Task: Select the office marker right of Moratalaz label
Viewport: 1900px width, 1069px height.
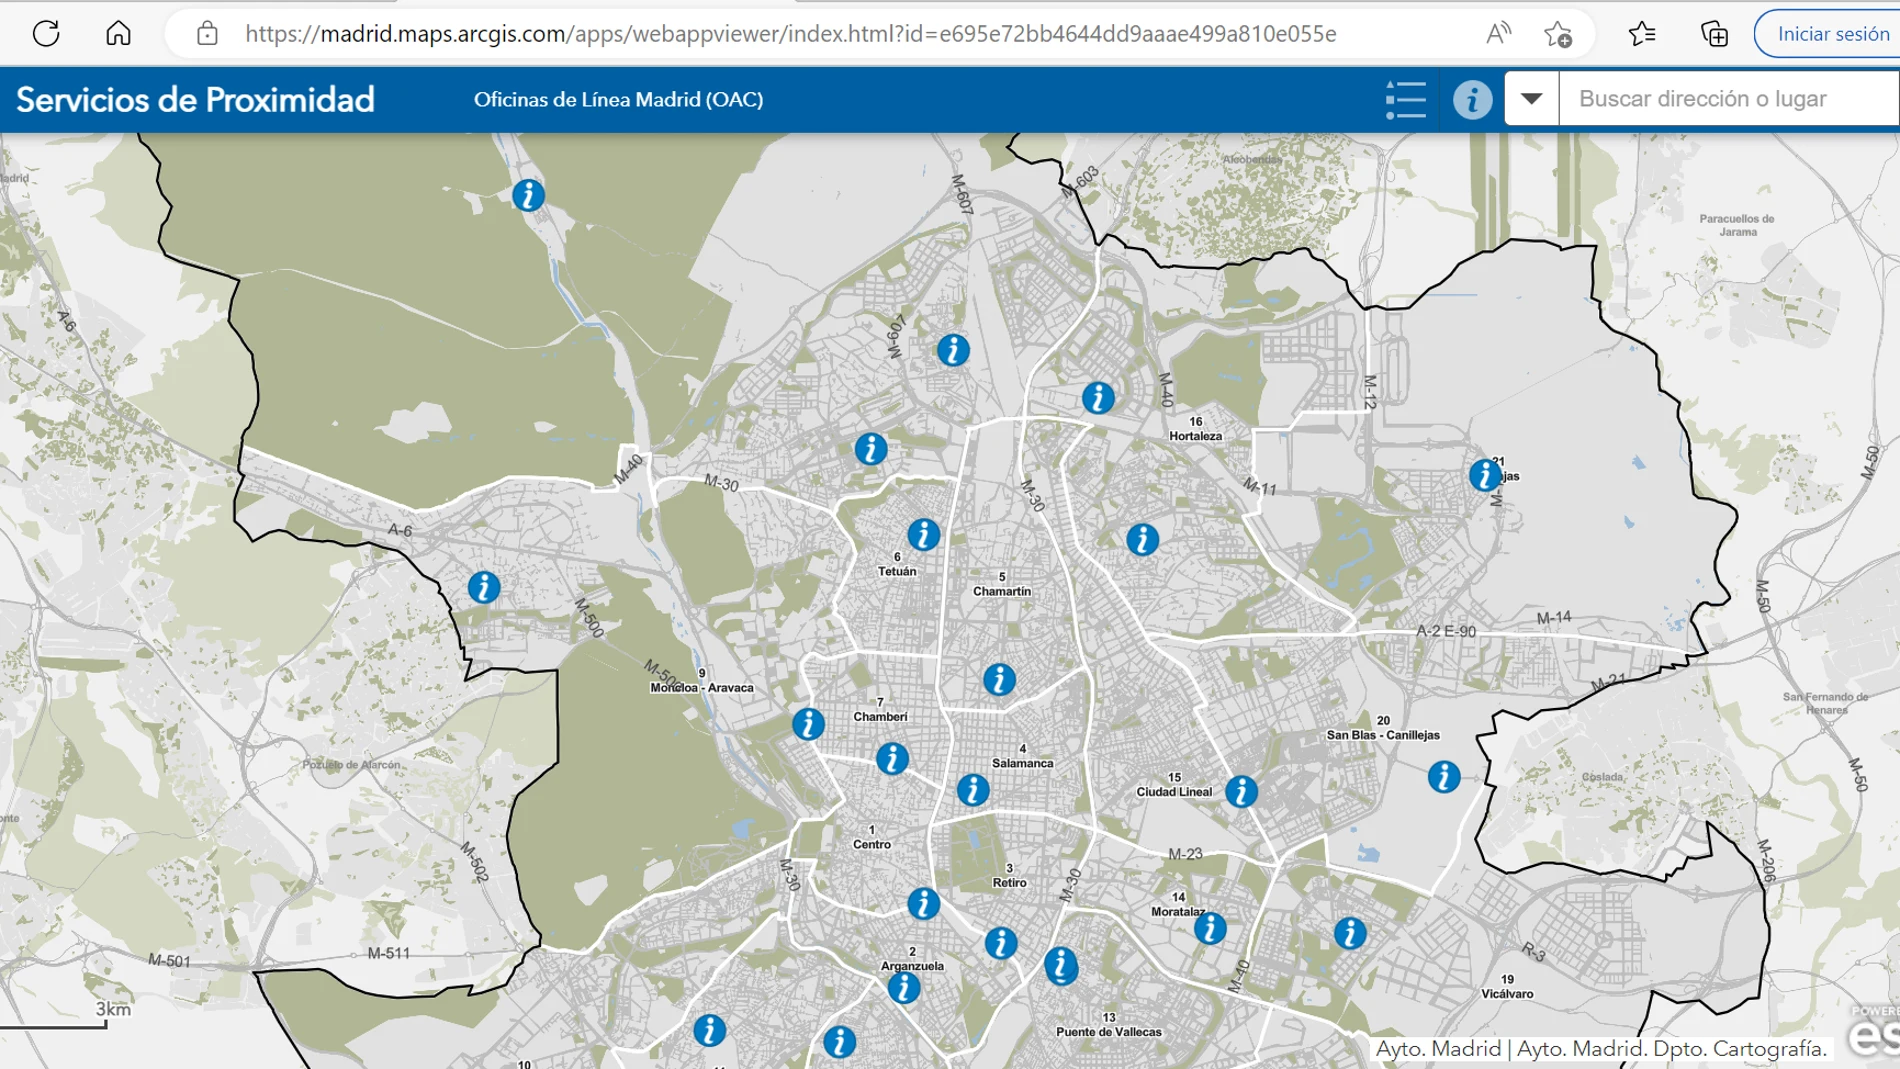Action: (x=1210, y=928)
